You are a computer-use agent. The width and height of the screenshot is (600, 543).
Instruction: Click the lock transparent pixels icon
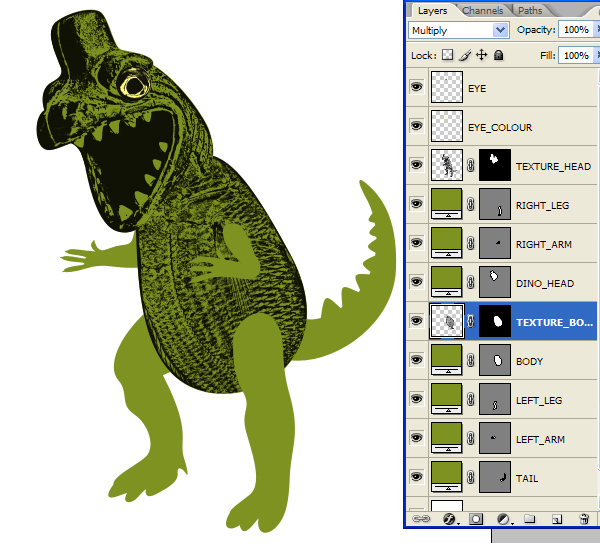[447, 55]
